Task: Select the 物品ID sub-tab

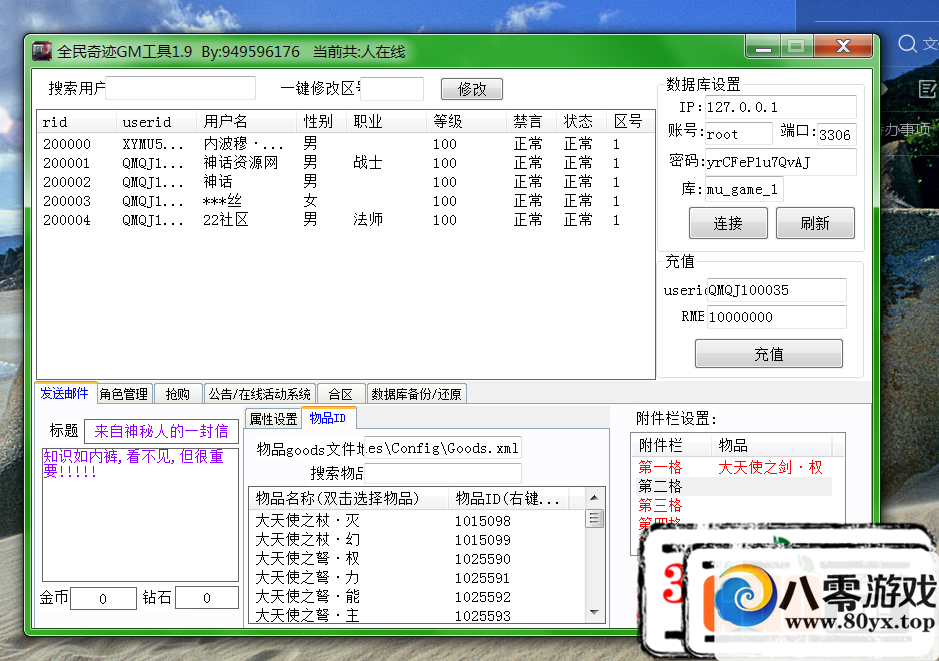Action: pos(328,418)
